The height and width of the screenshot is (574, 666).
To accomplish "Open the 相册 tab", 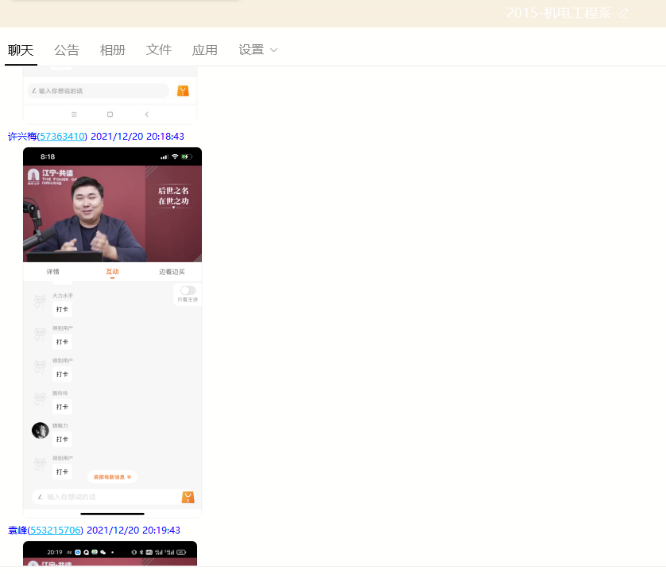I will click(112, 50).
